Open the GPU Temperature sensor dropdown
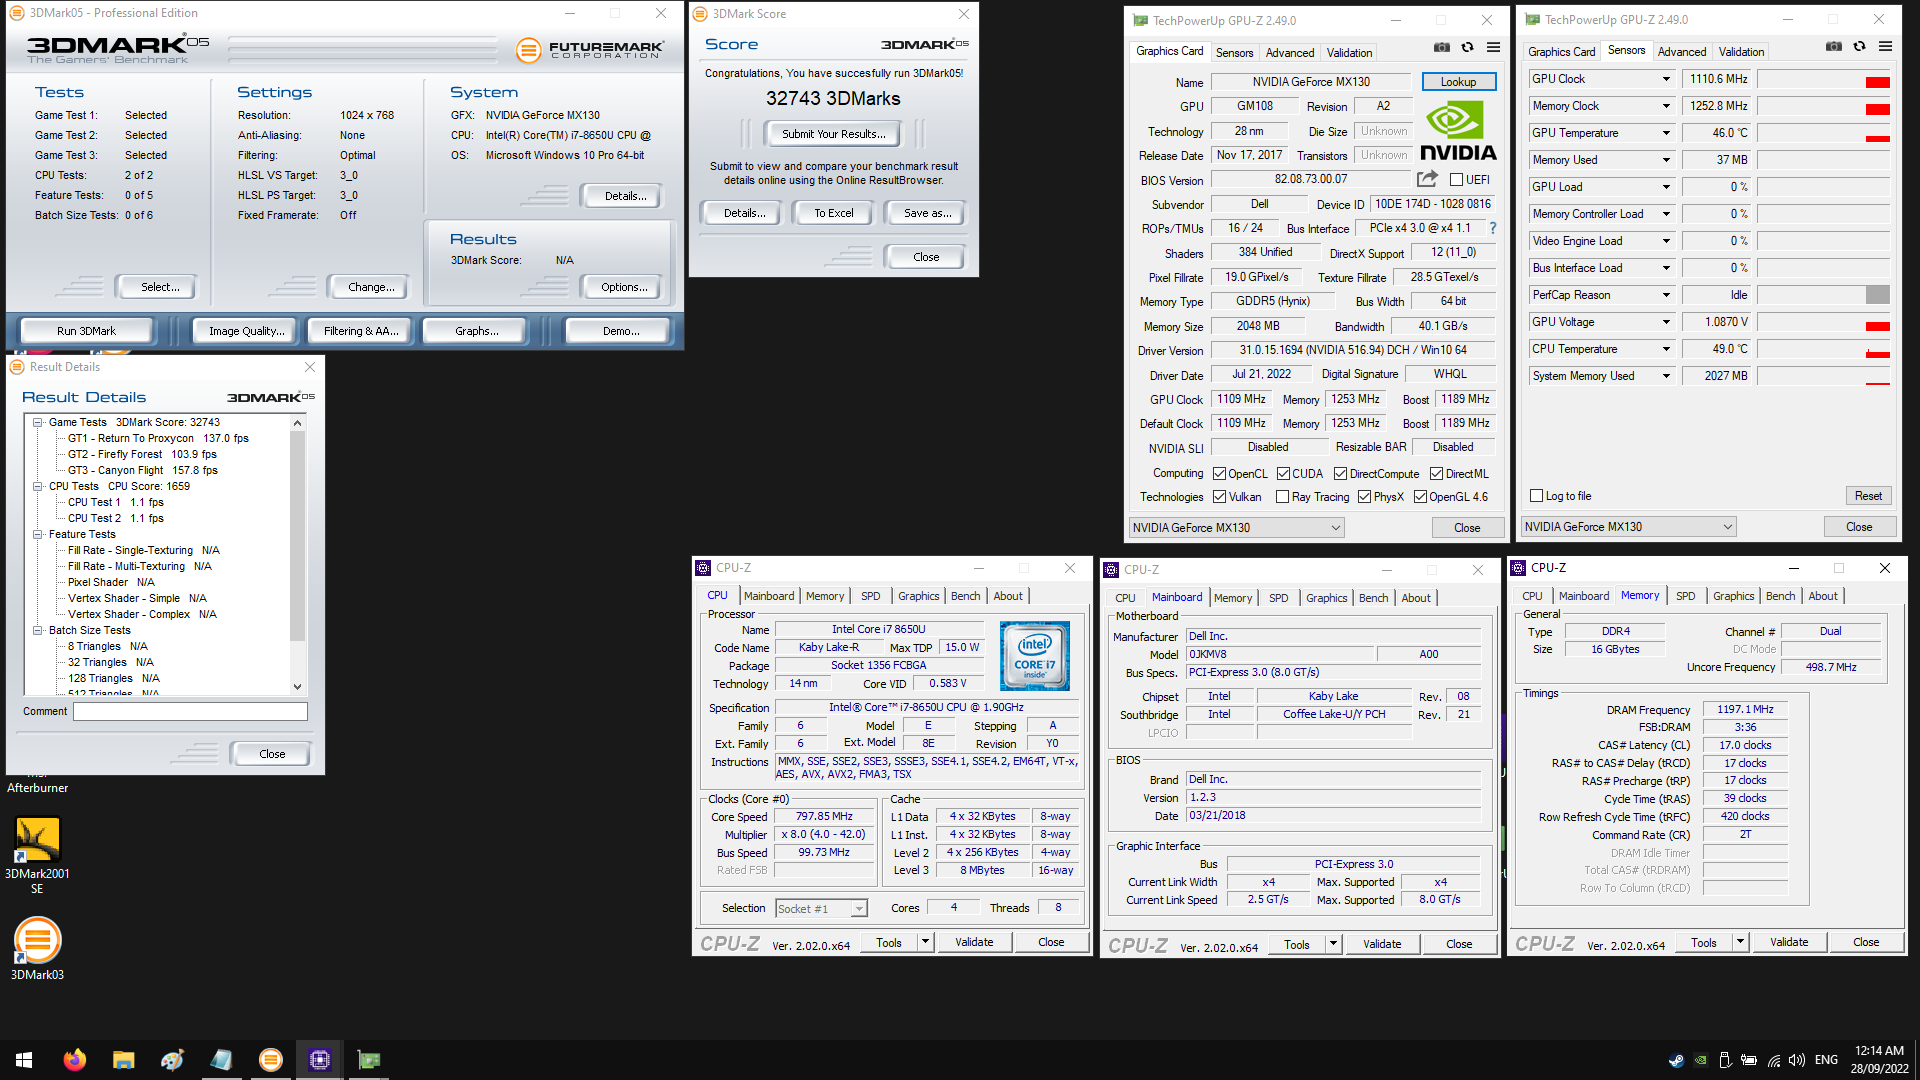This screenshot has height=1080, width=1920. [x=1666, y=133]
